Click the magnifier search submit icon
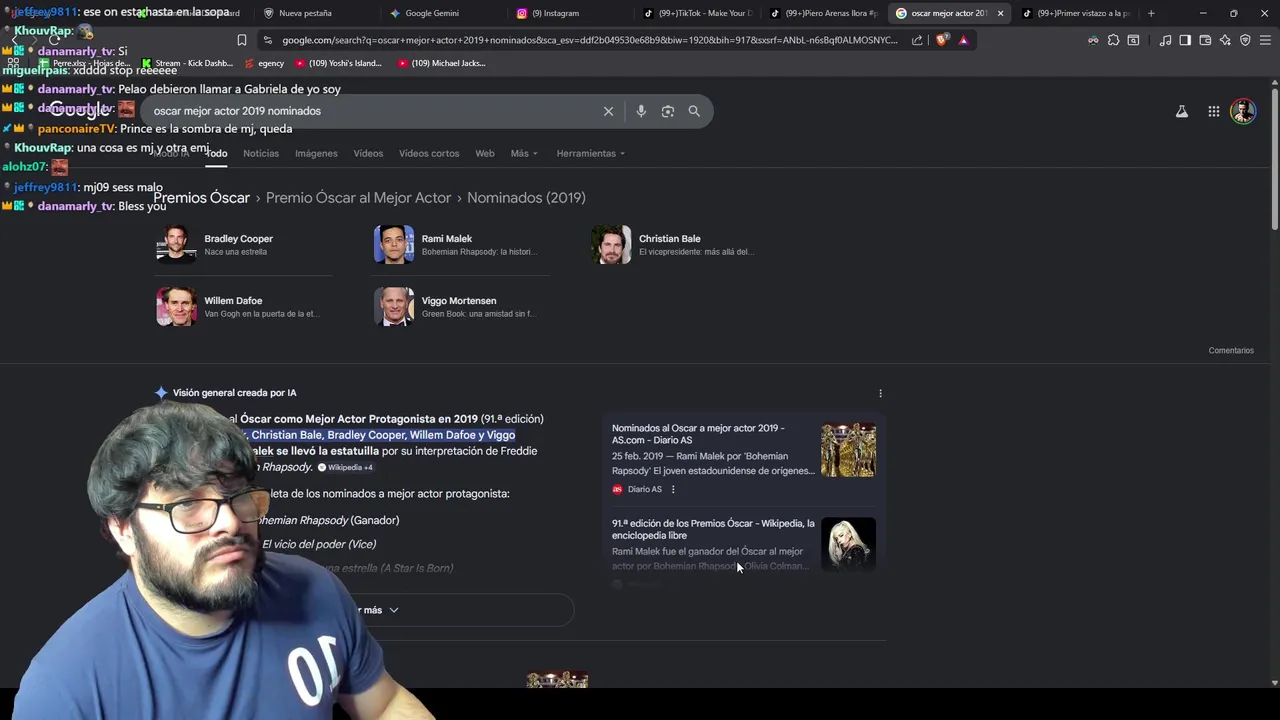Screen dimensions: 1280x720 tap(694, 111)
